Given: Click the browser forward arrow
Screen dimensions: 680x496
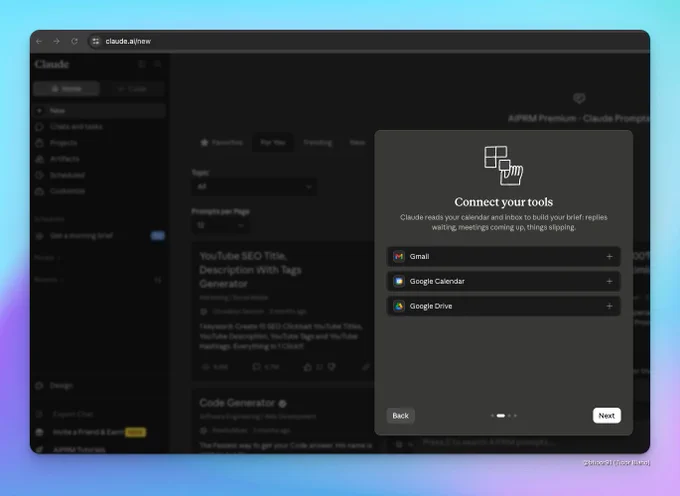Looking at the screenshot, I should point(56,41).
